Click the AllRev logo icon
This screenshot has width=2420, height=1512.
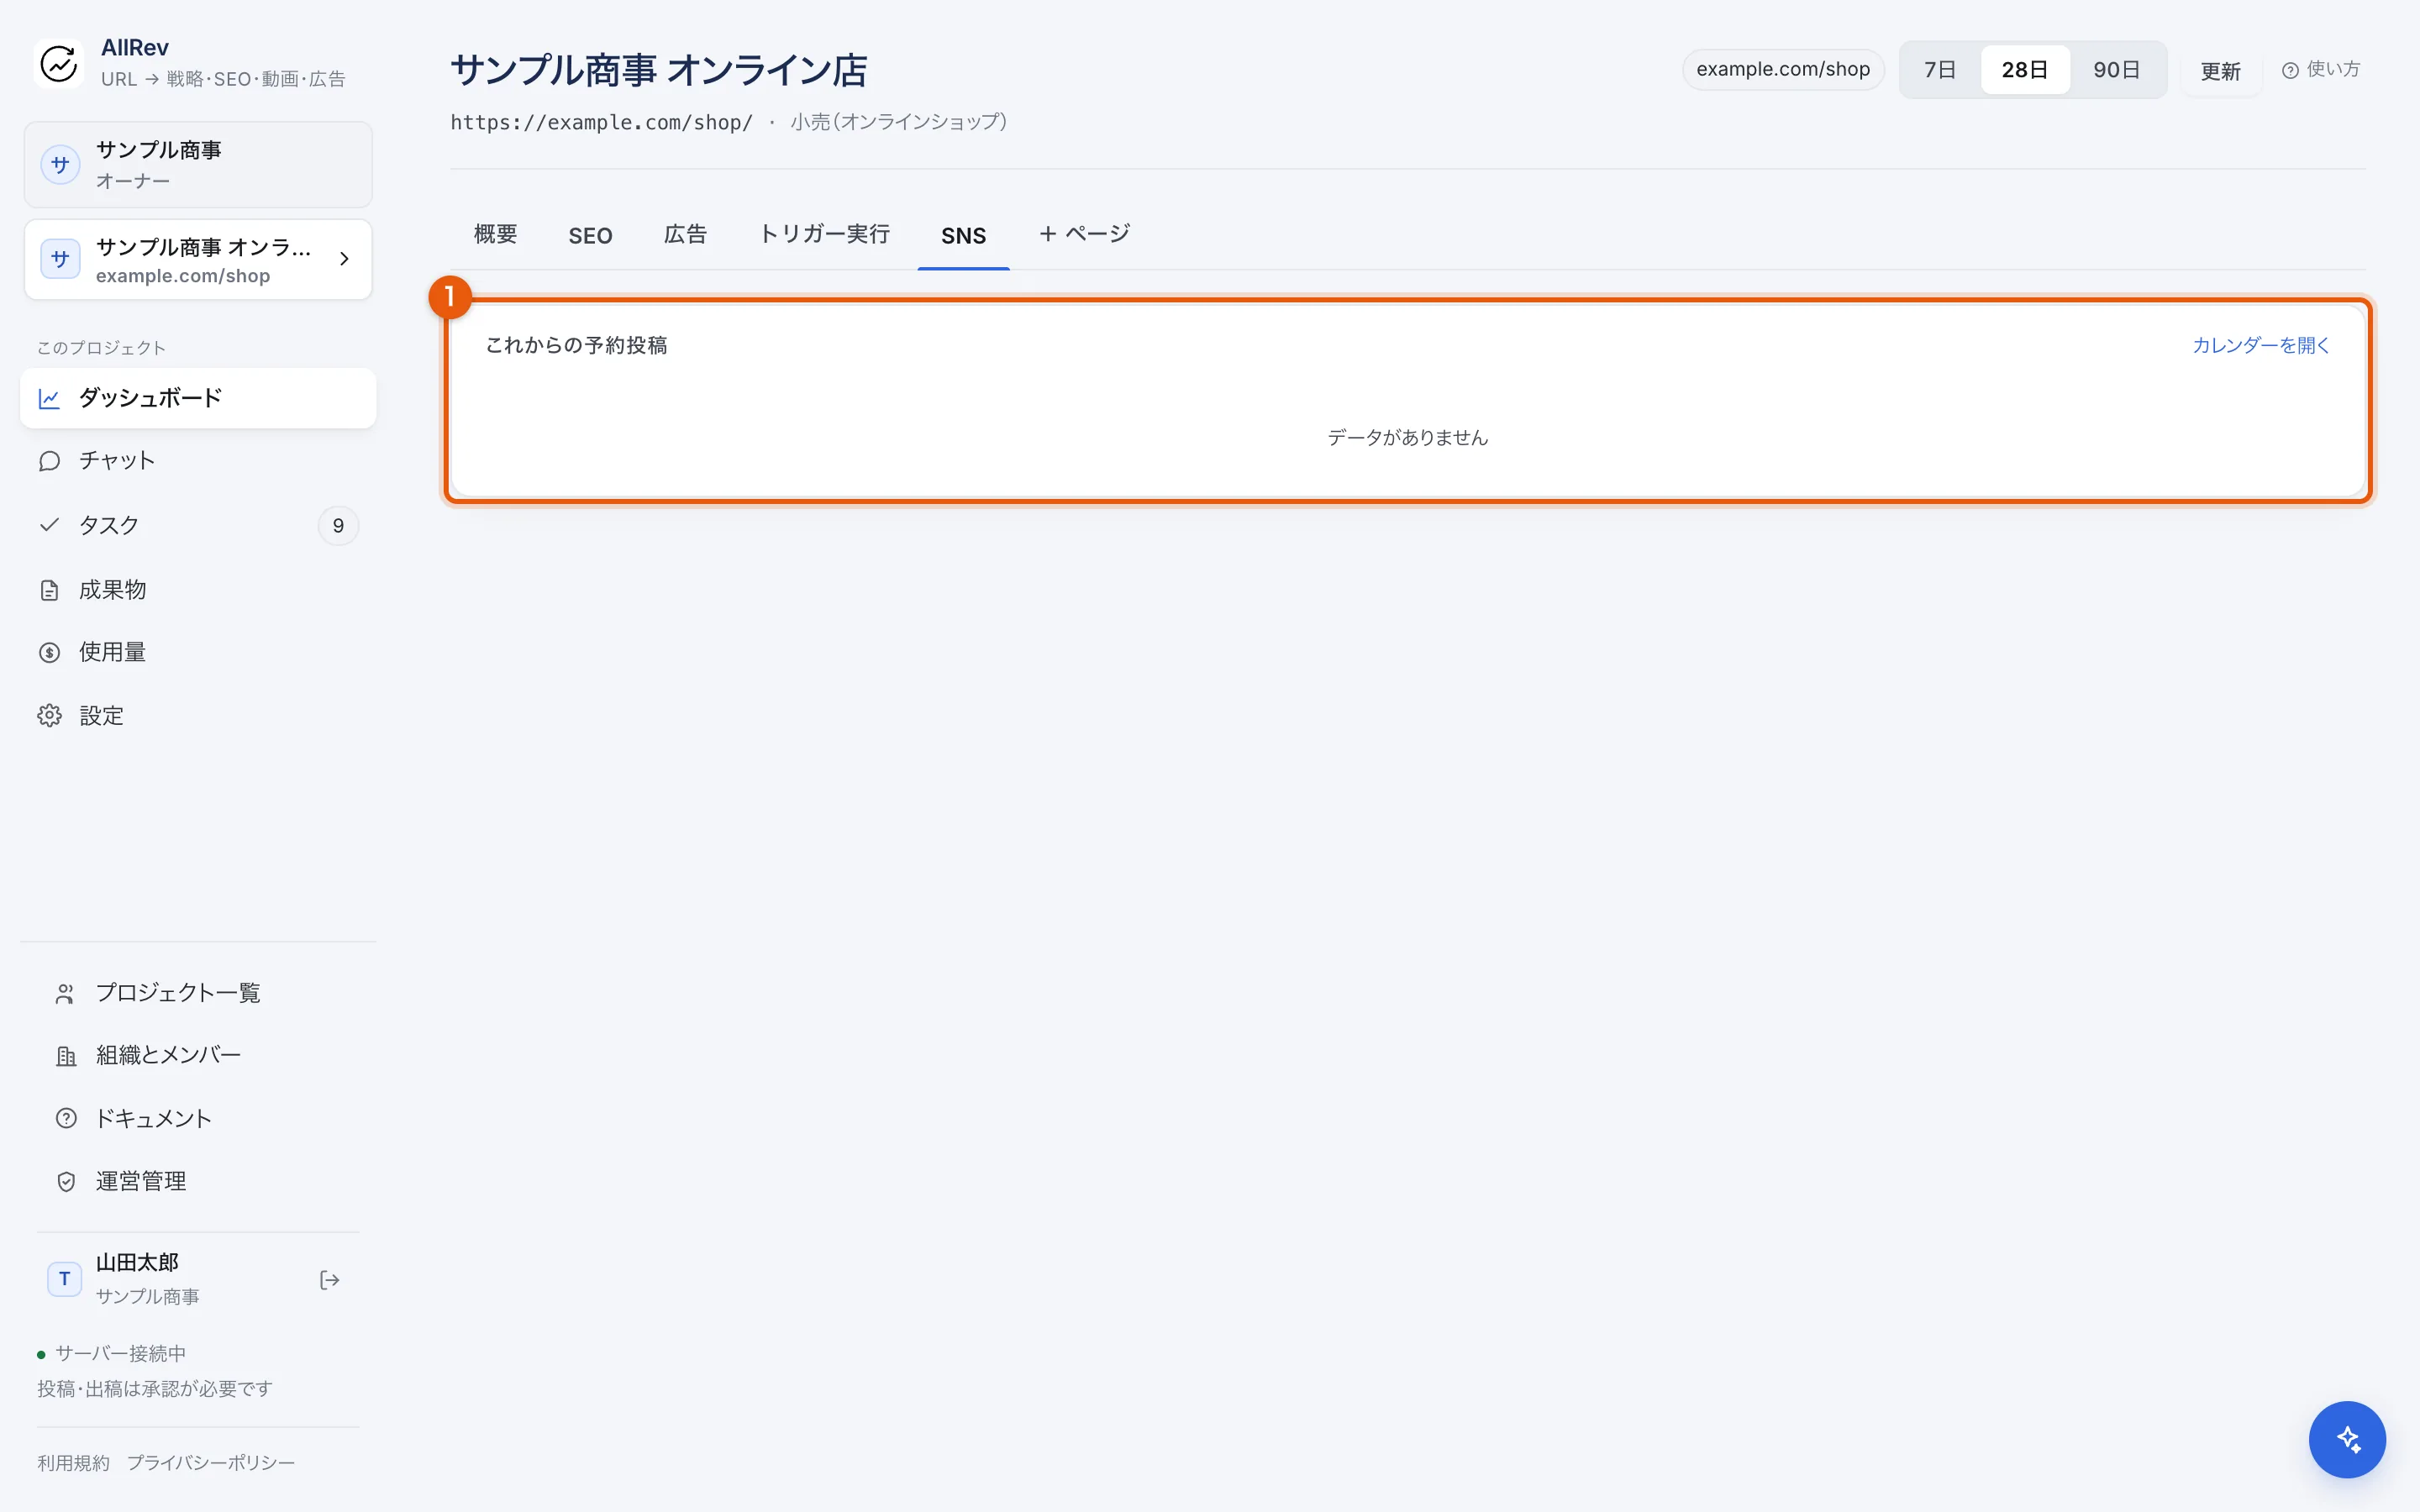(59, 63)
